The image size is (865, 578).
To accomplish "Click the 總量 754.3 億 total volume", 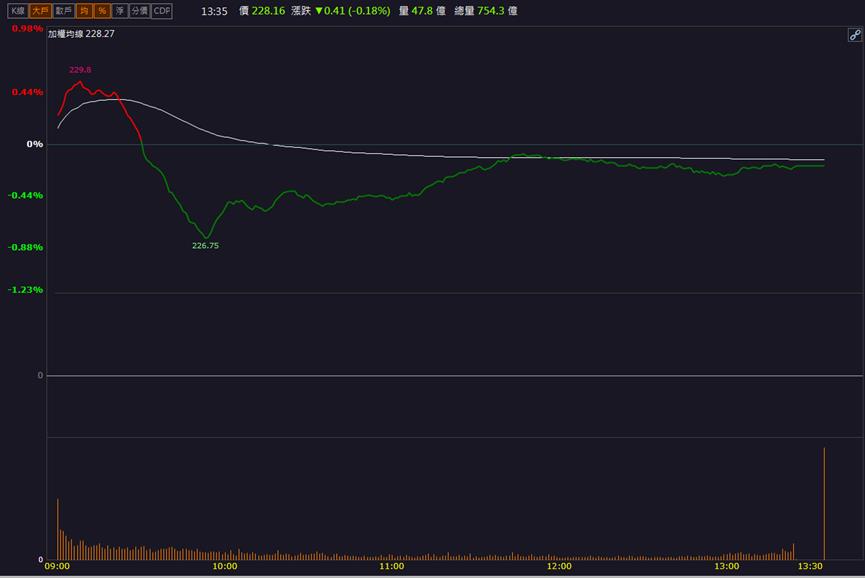I will [x=486, y=10].
